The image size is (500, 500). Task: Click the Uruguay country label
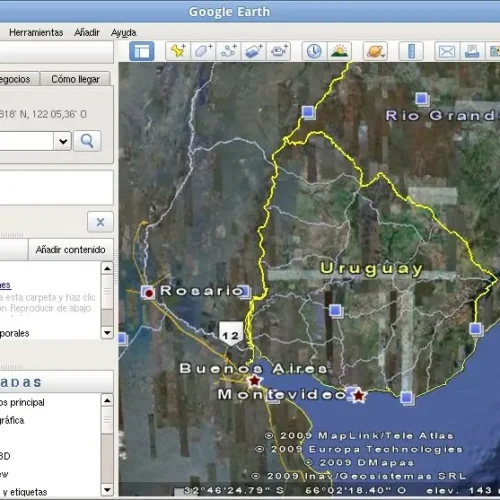(x=371, y=269)
